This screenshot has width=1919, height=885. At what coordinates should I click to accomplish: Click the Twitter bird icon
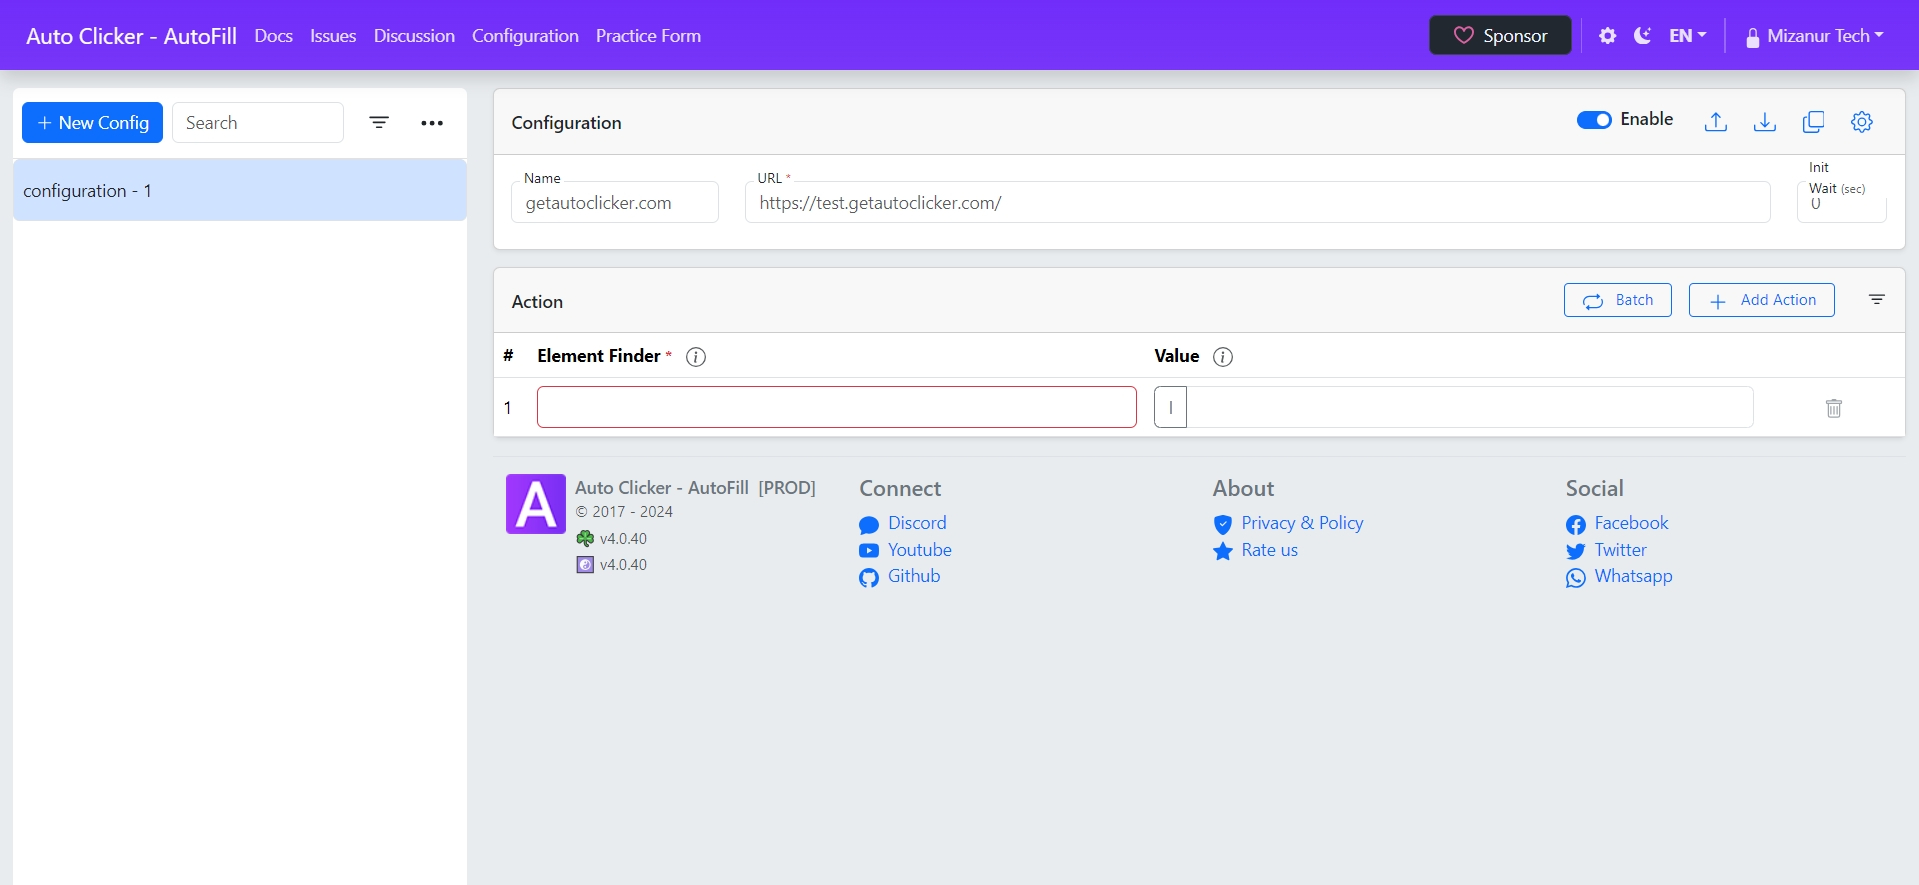tap(1576, 551)
